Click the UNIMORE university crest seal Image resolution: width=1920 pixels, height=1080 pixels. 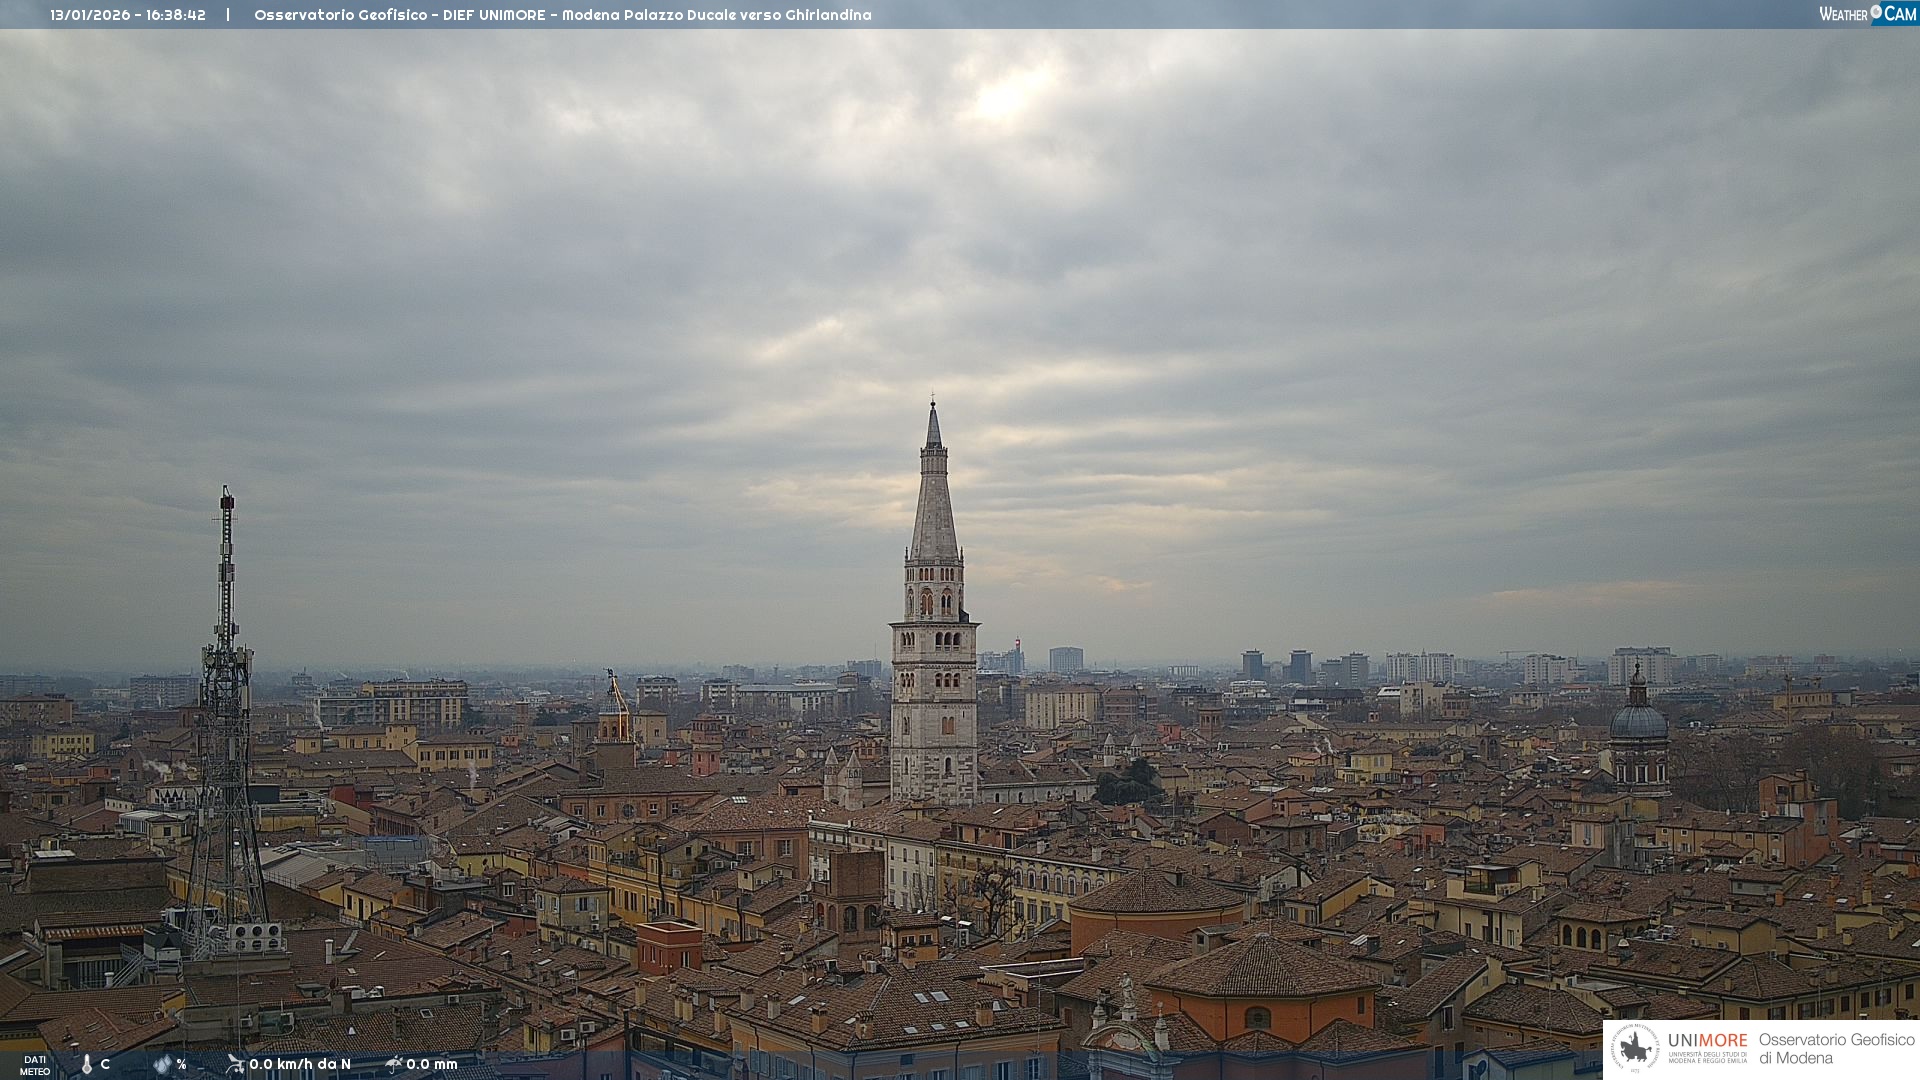1635,1048
